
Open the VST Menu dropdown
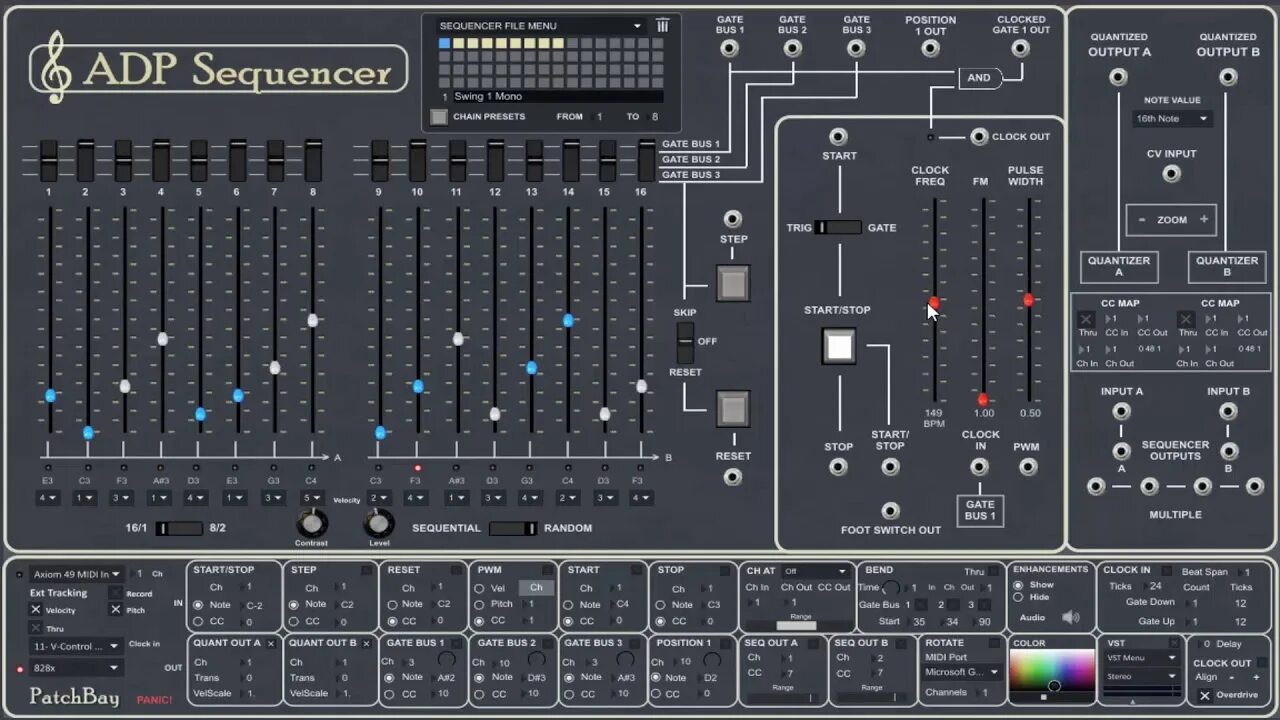click(1142, 658)
